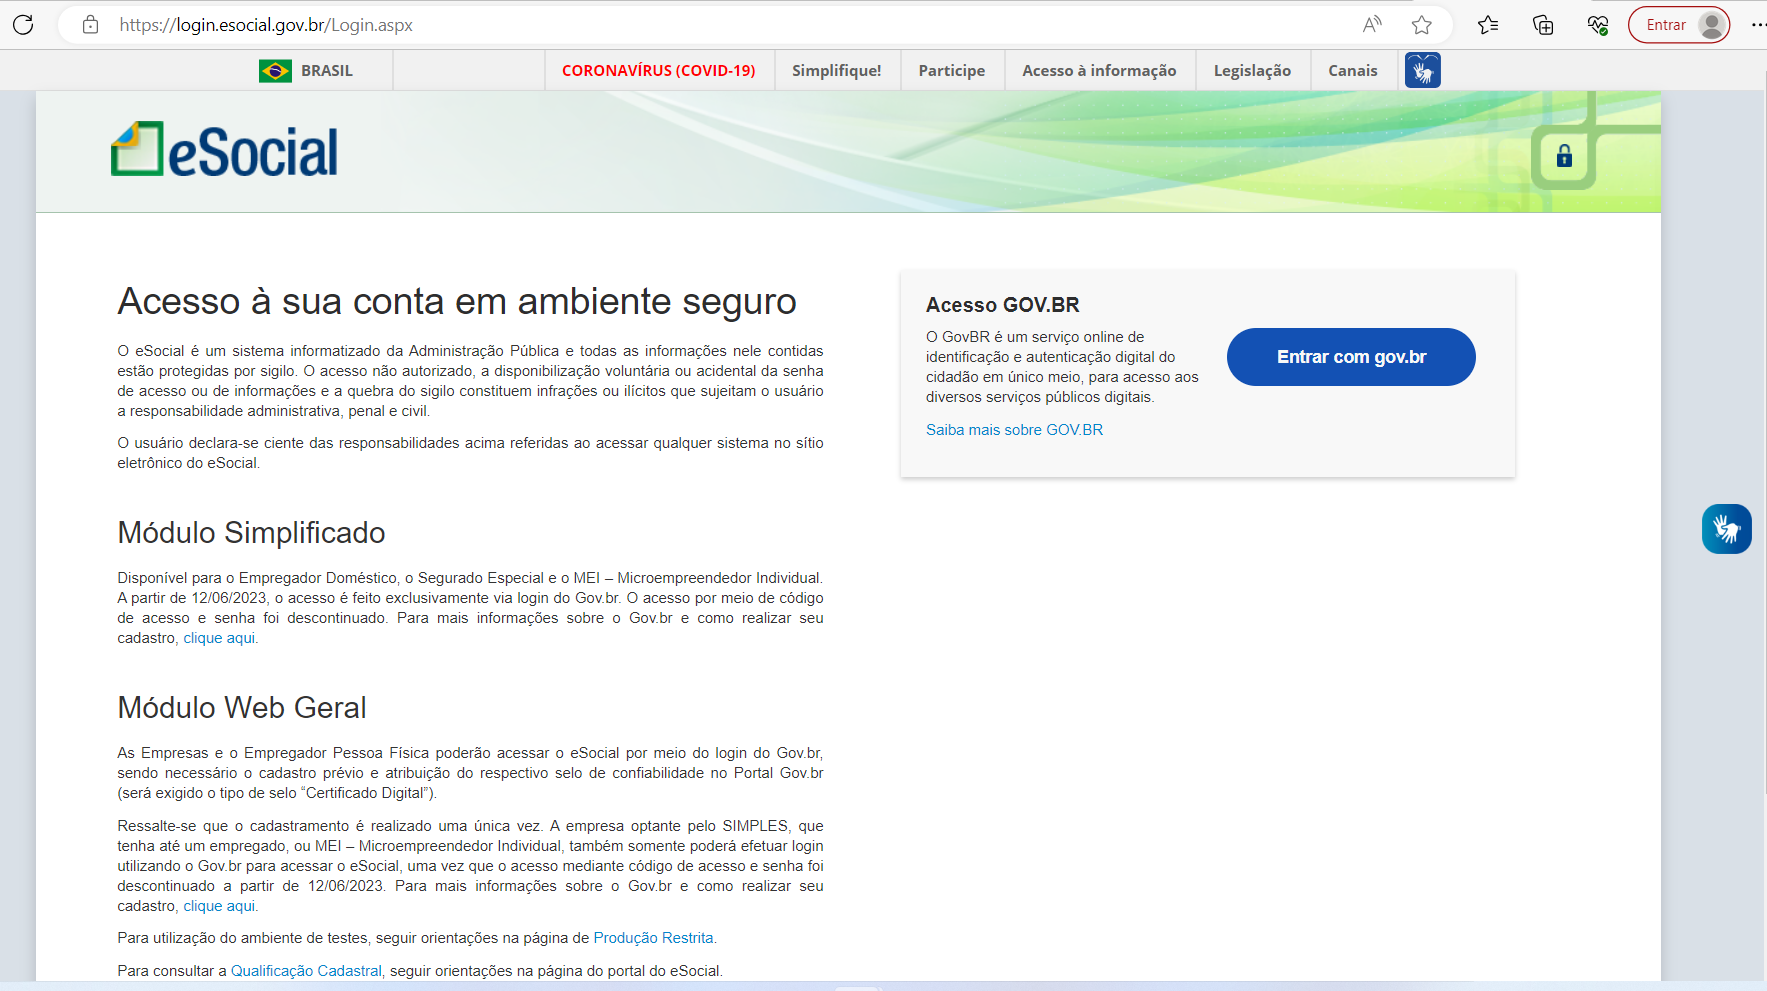
Task: View site information lock icon
Action: click(x=90, y=25)
